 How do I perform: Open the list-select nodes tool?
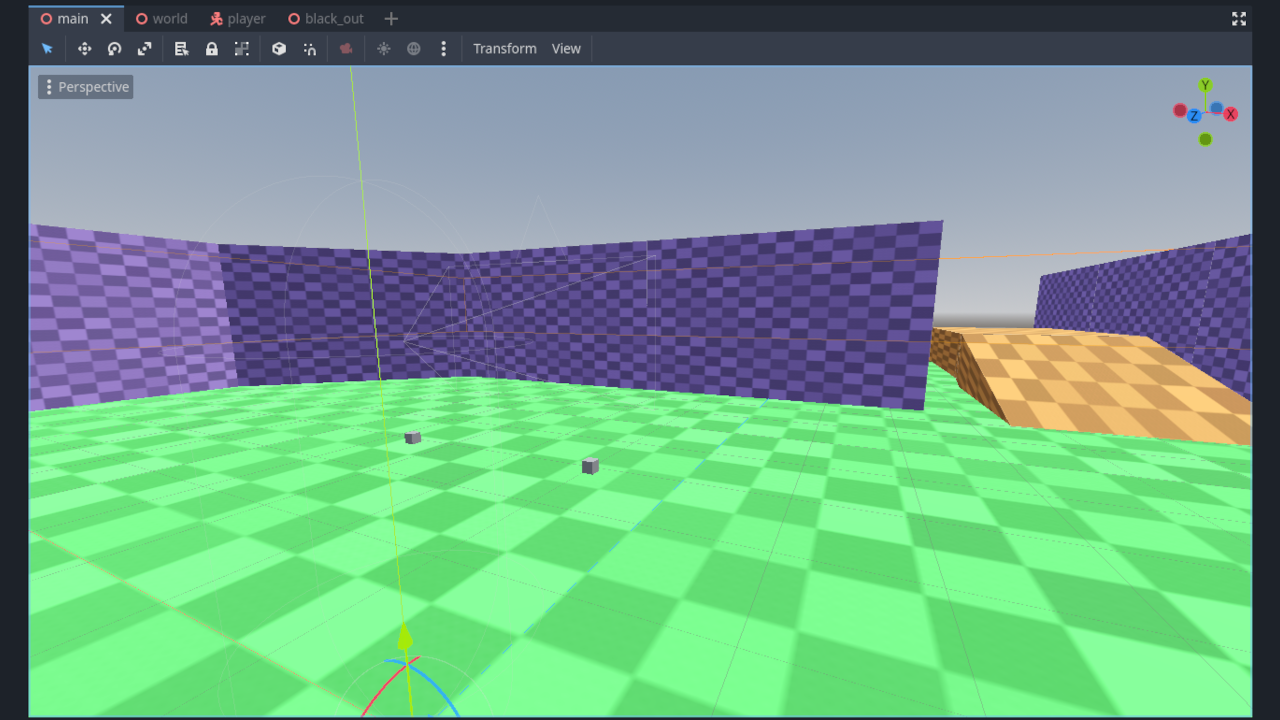tap(181, 48)
